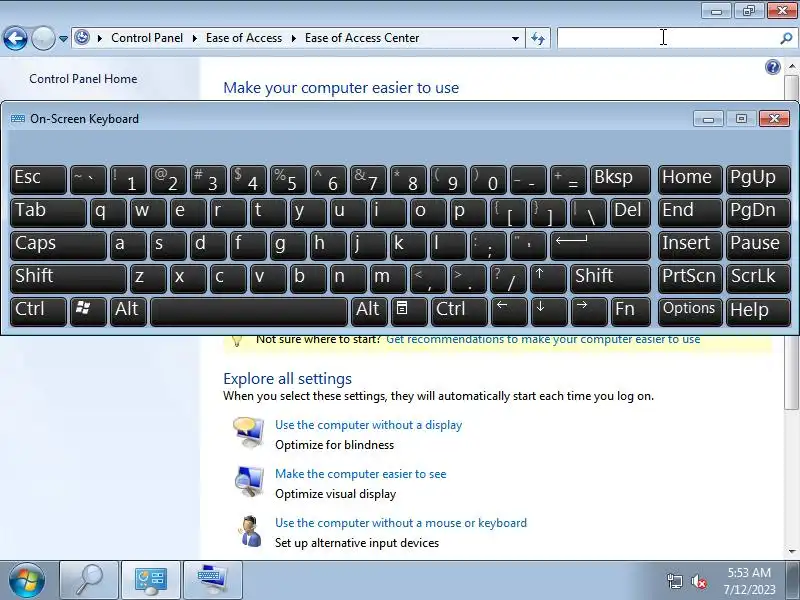Open the blue Help question mark icon
The height and width of the screenshot is (600, 800).
click(773, 67)
